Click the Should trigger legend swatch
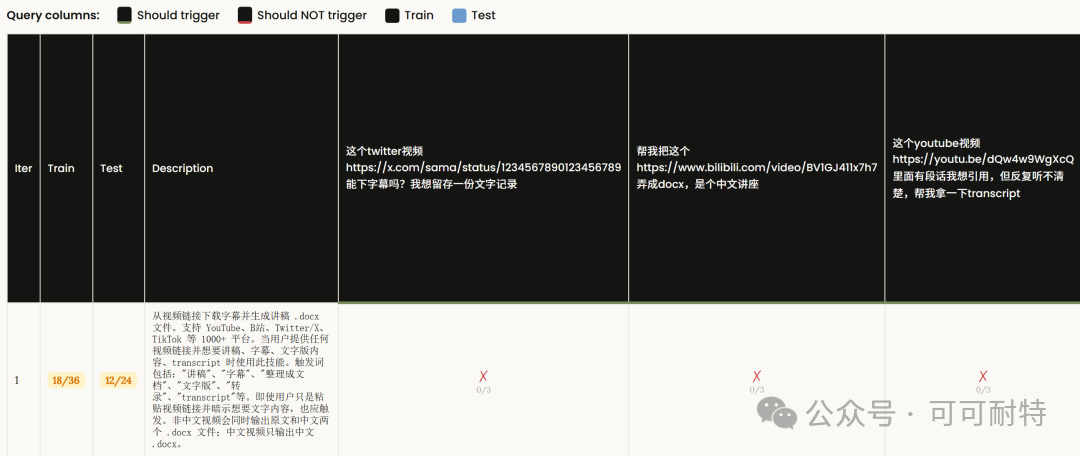The image size is (1080, 456). [125, 15]
